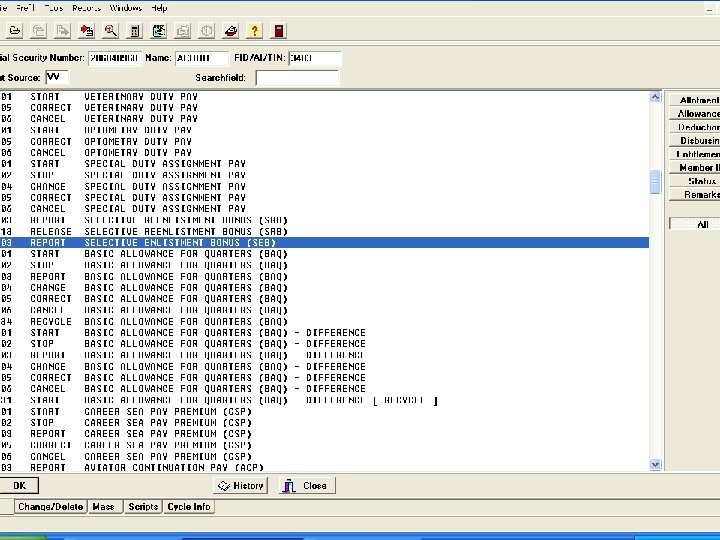Click the History button
The image size is (720, 540).
click(241, 485)
